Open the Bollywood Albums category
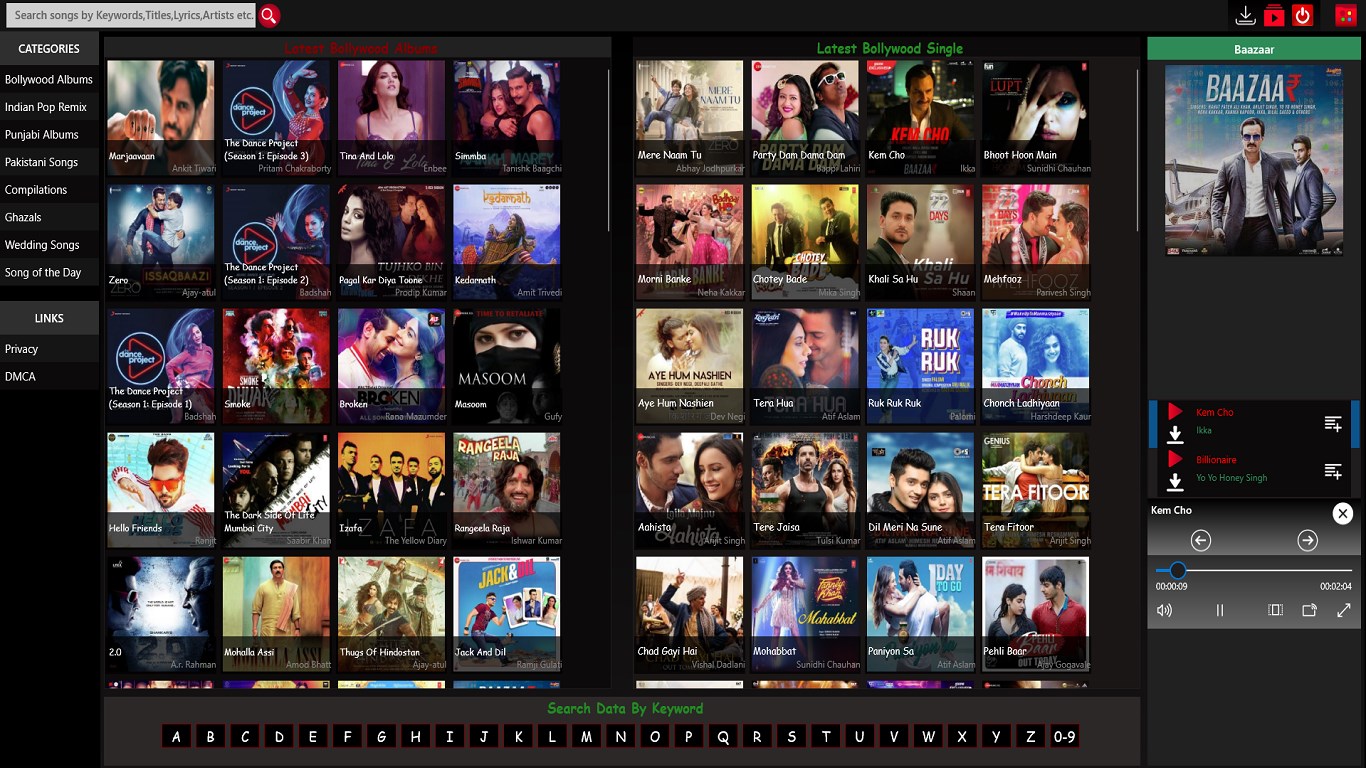The width and height of the screenshot is (1366, 768). [x=49, y=79]
